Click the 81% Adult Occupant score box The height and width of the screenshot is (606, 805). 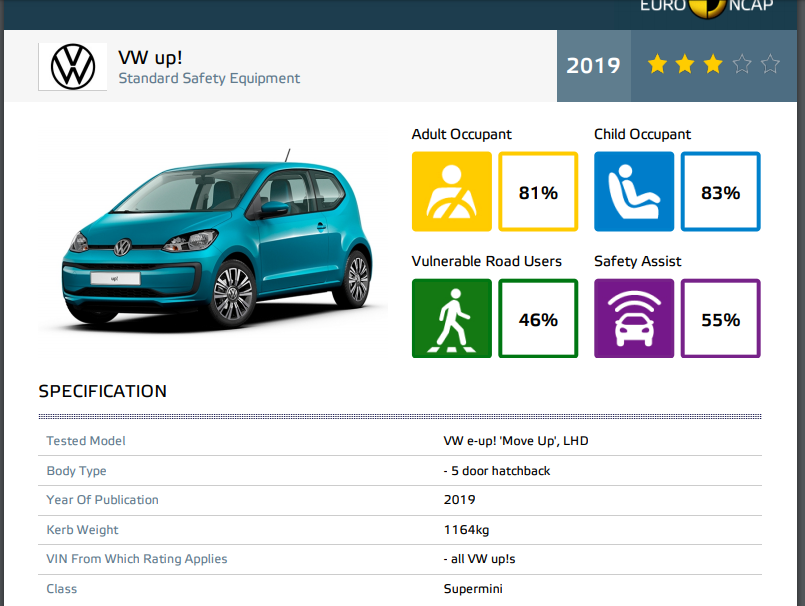(x=538, y=192)
